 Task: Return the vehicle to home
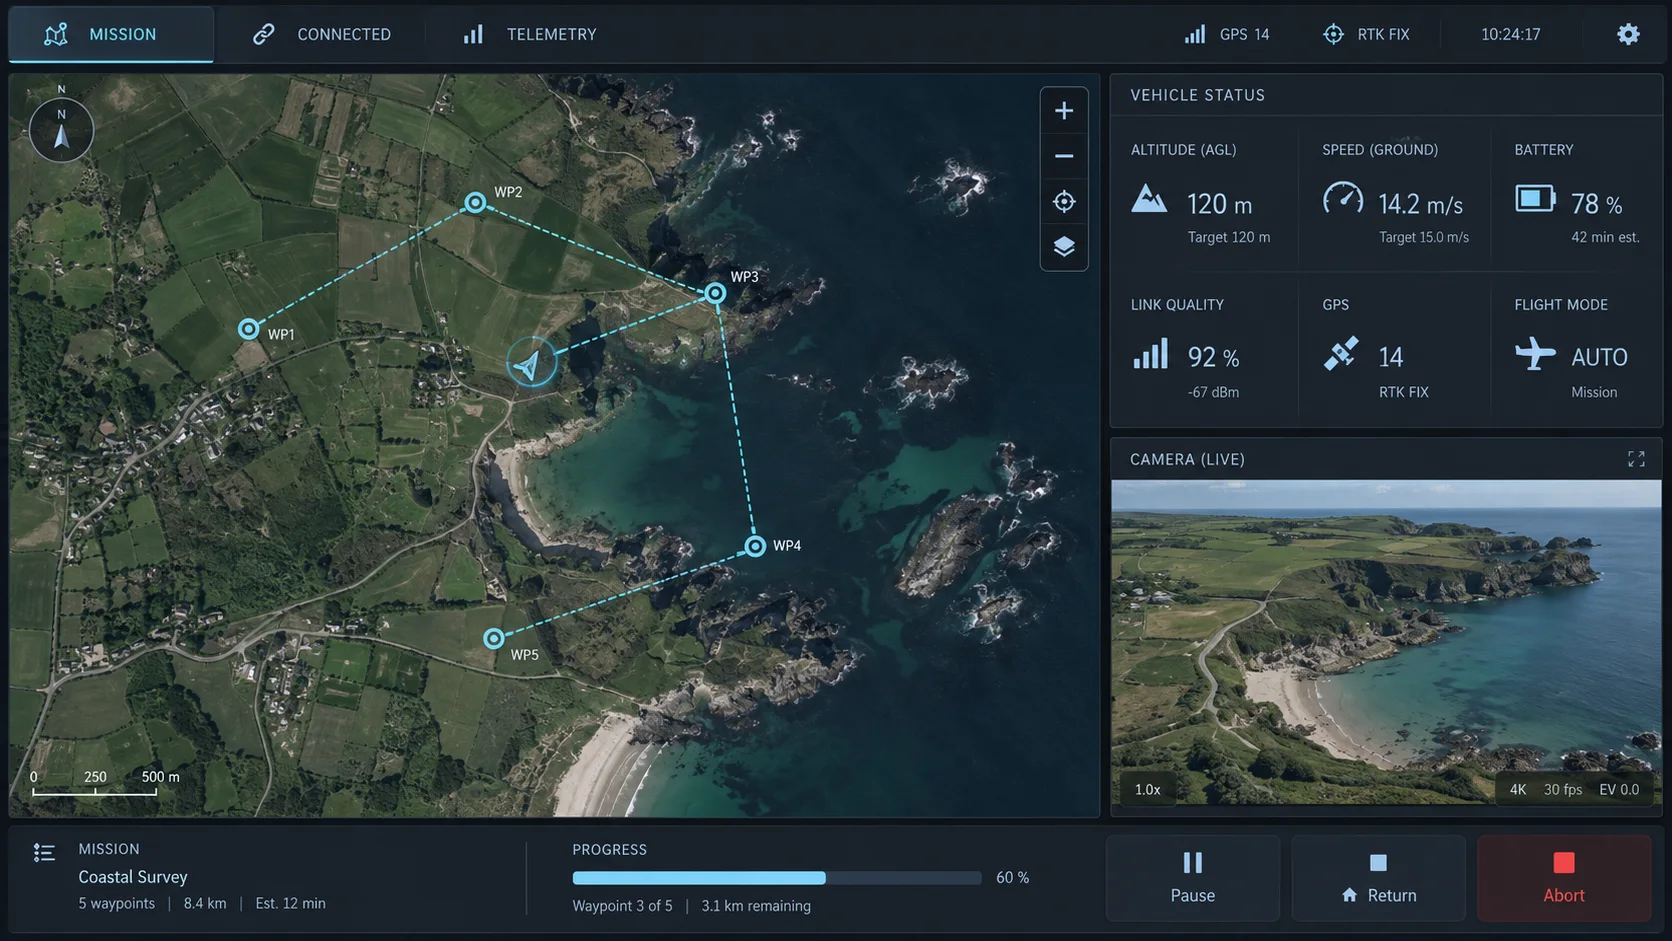pyautogui.click(x=1379, y=878)
